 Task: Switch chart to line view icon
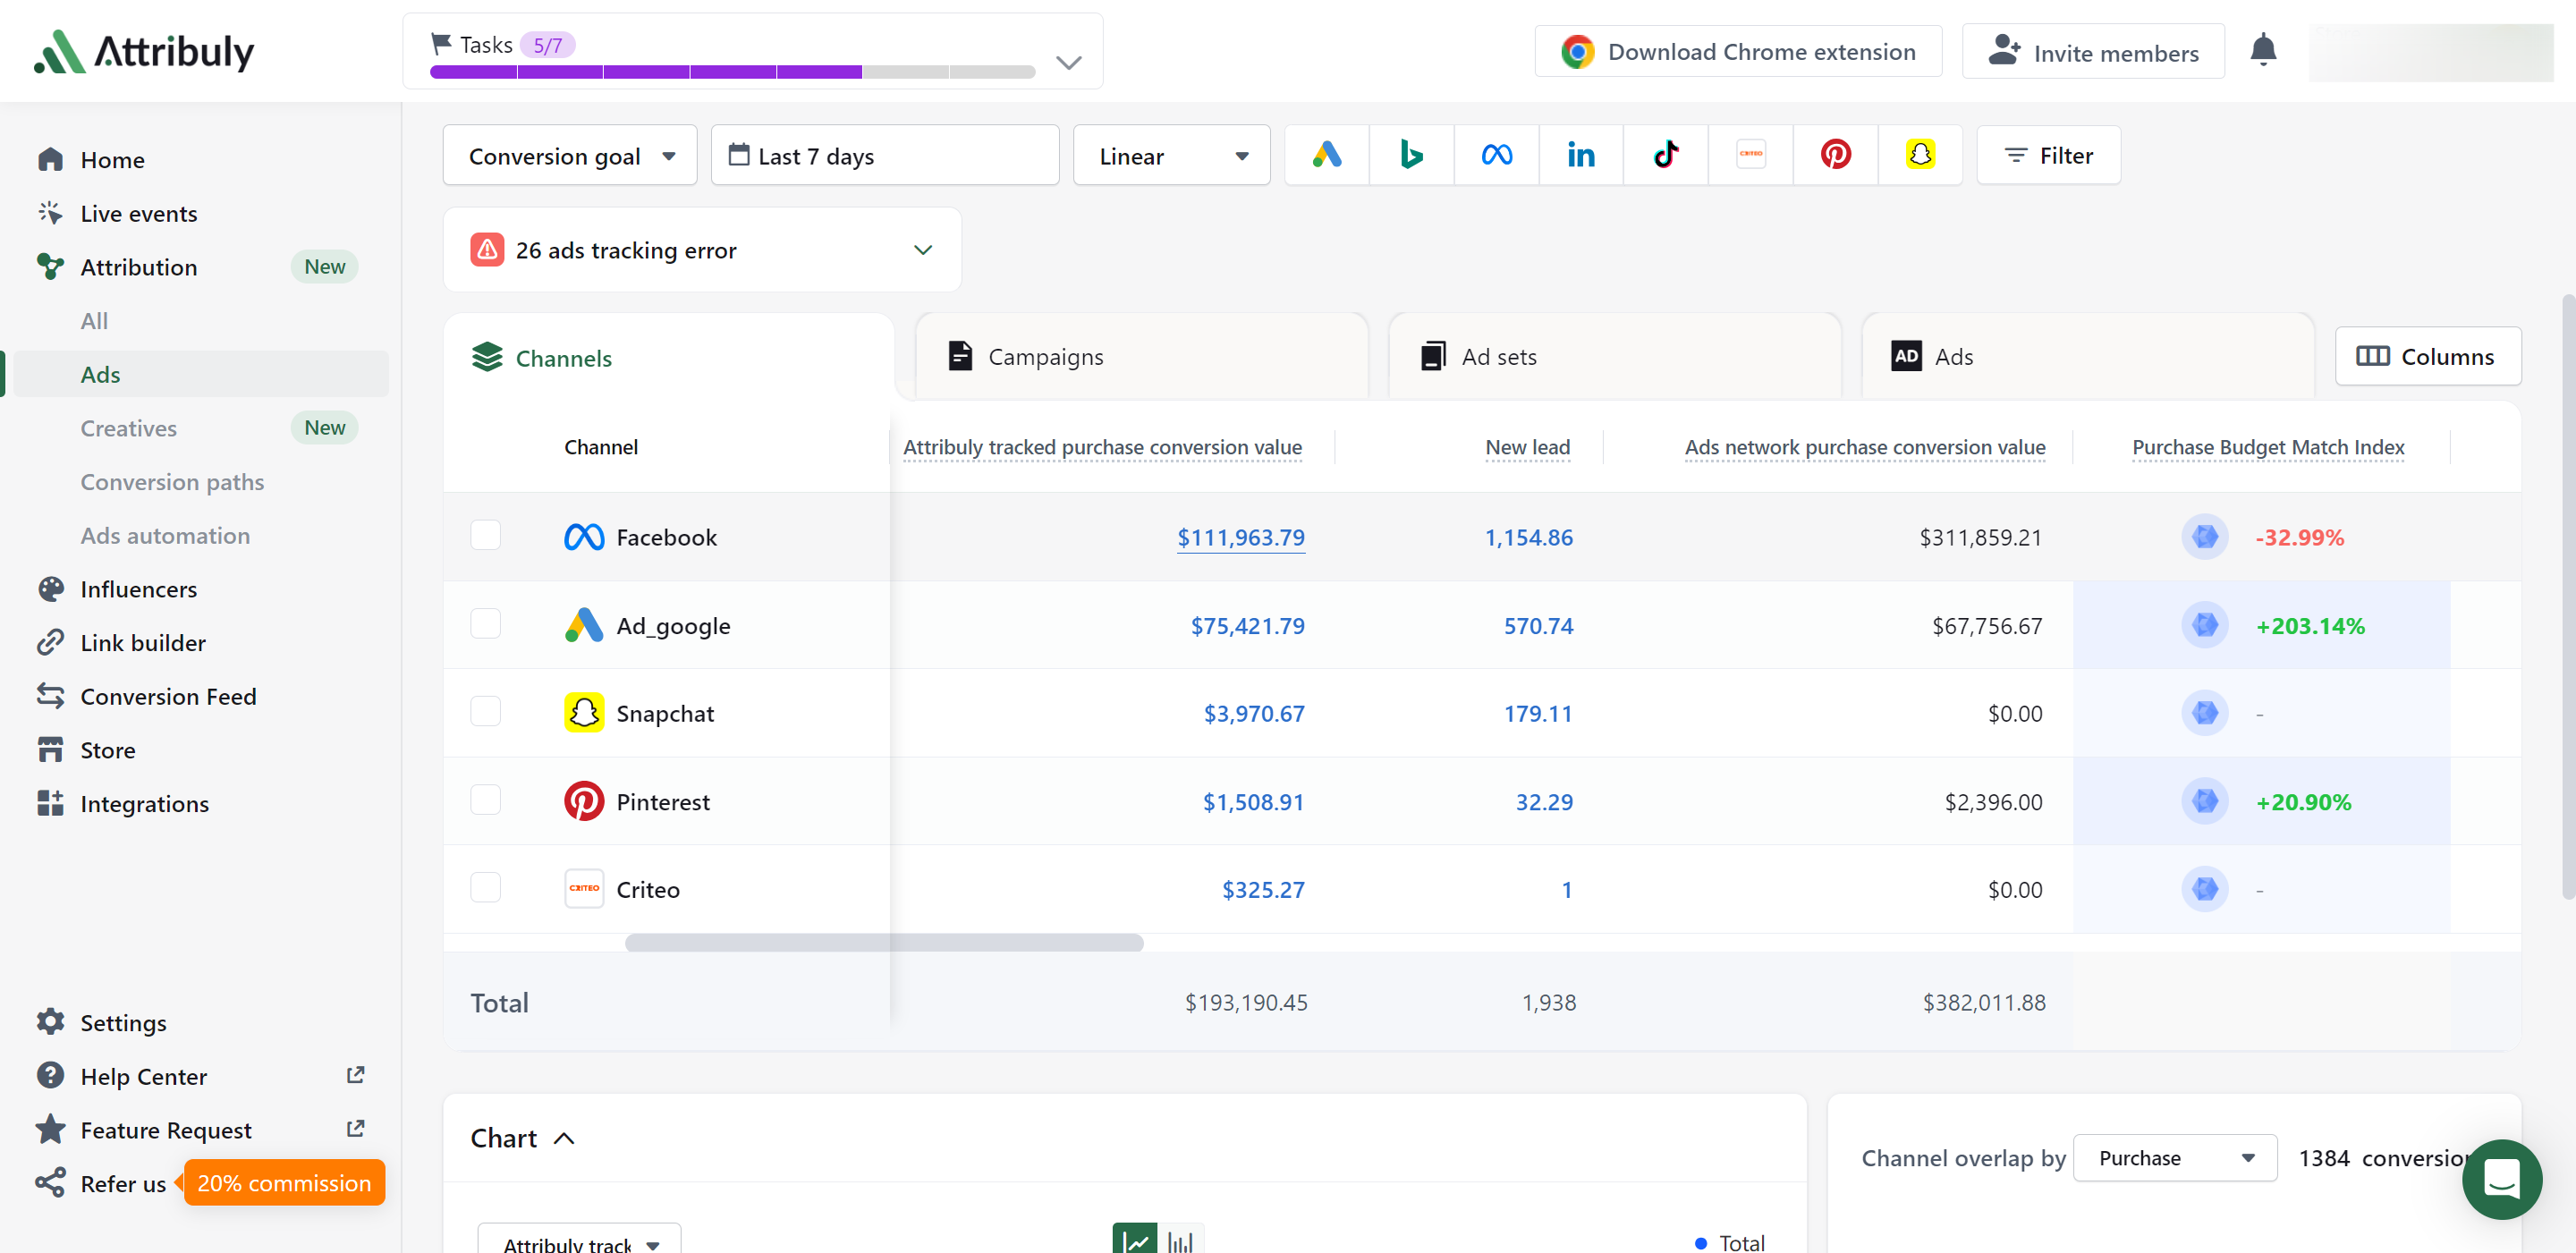(x=1135, y=1240)
